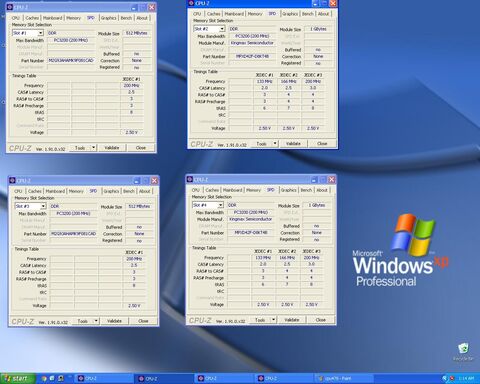Click Validate in the Slot #1 window

point(112,148)
